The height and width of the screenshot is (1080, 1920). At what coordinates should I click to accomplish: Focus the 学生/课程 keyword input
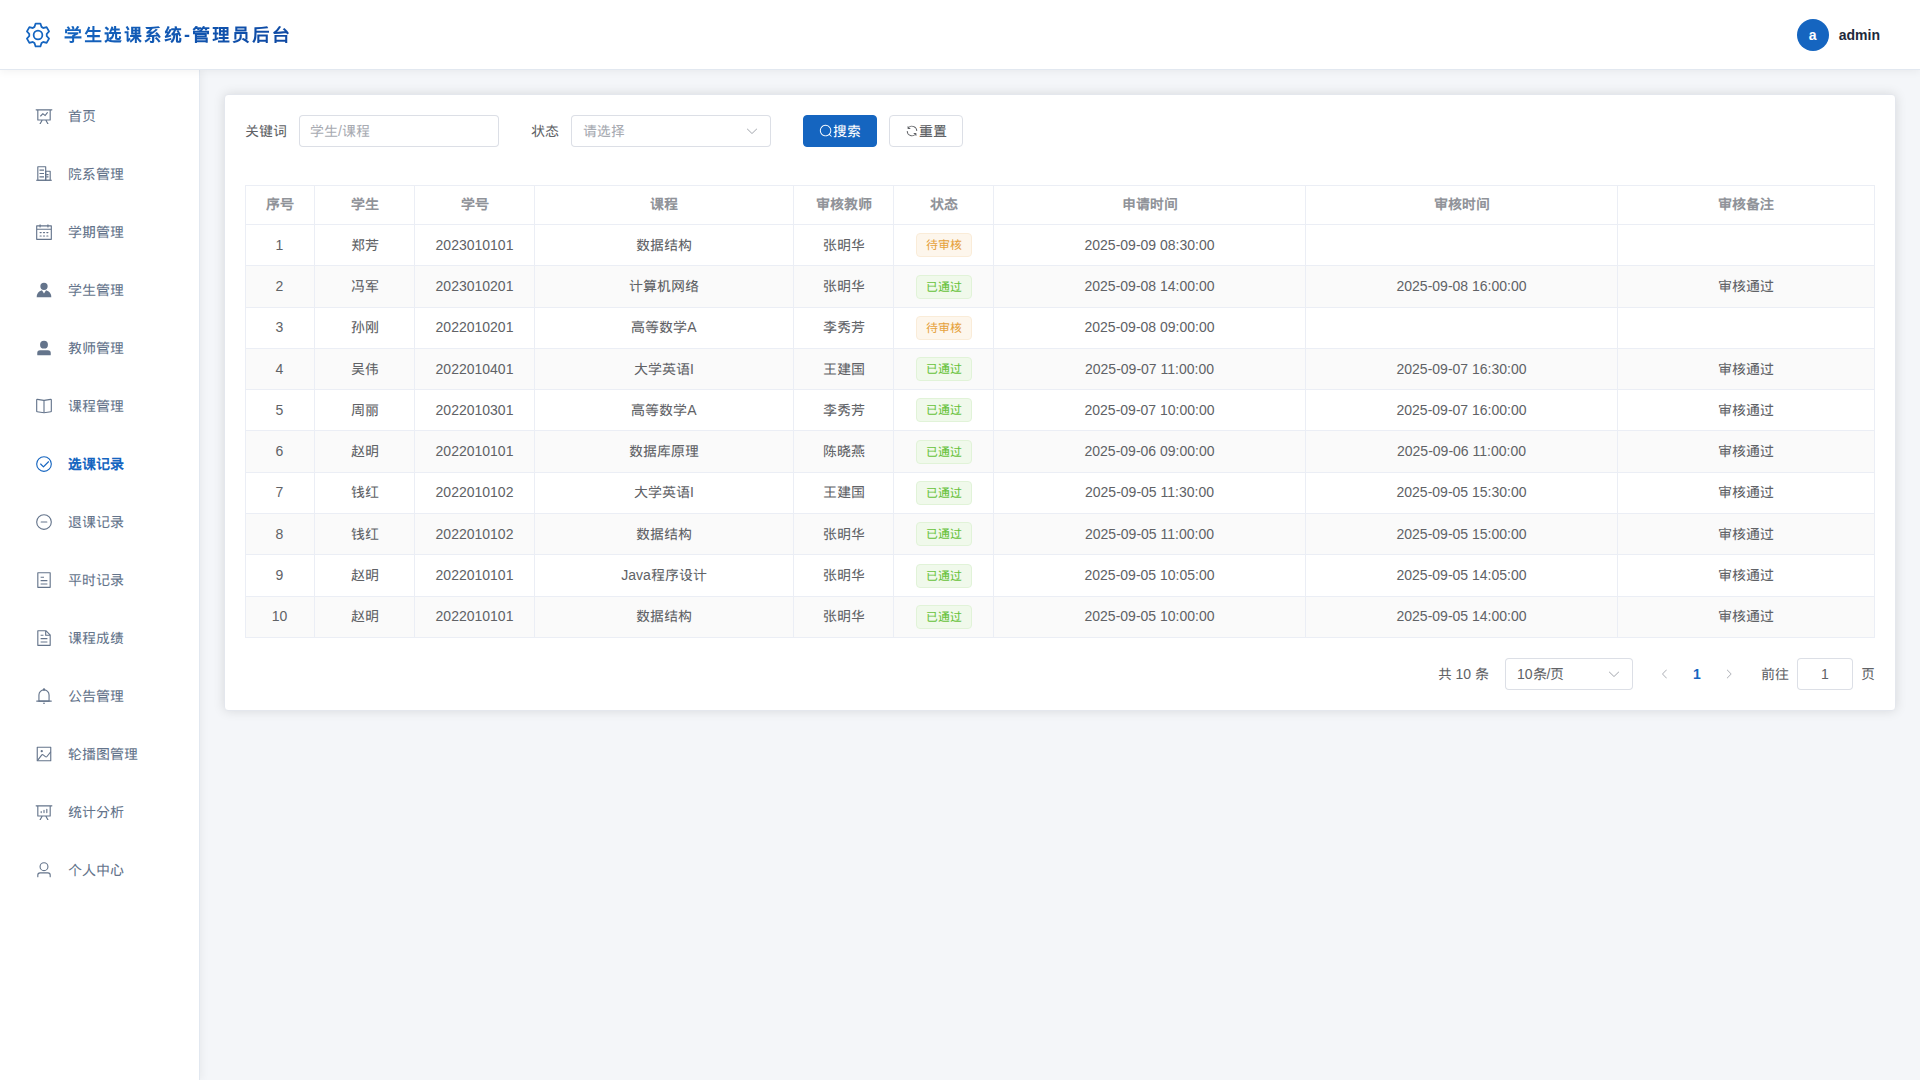click(x=399, y=131)
